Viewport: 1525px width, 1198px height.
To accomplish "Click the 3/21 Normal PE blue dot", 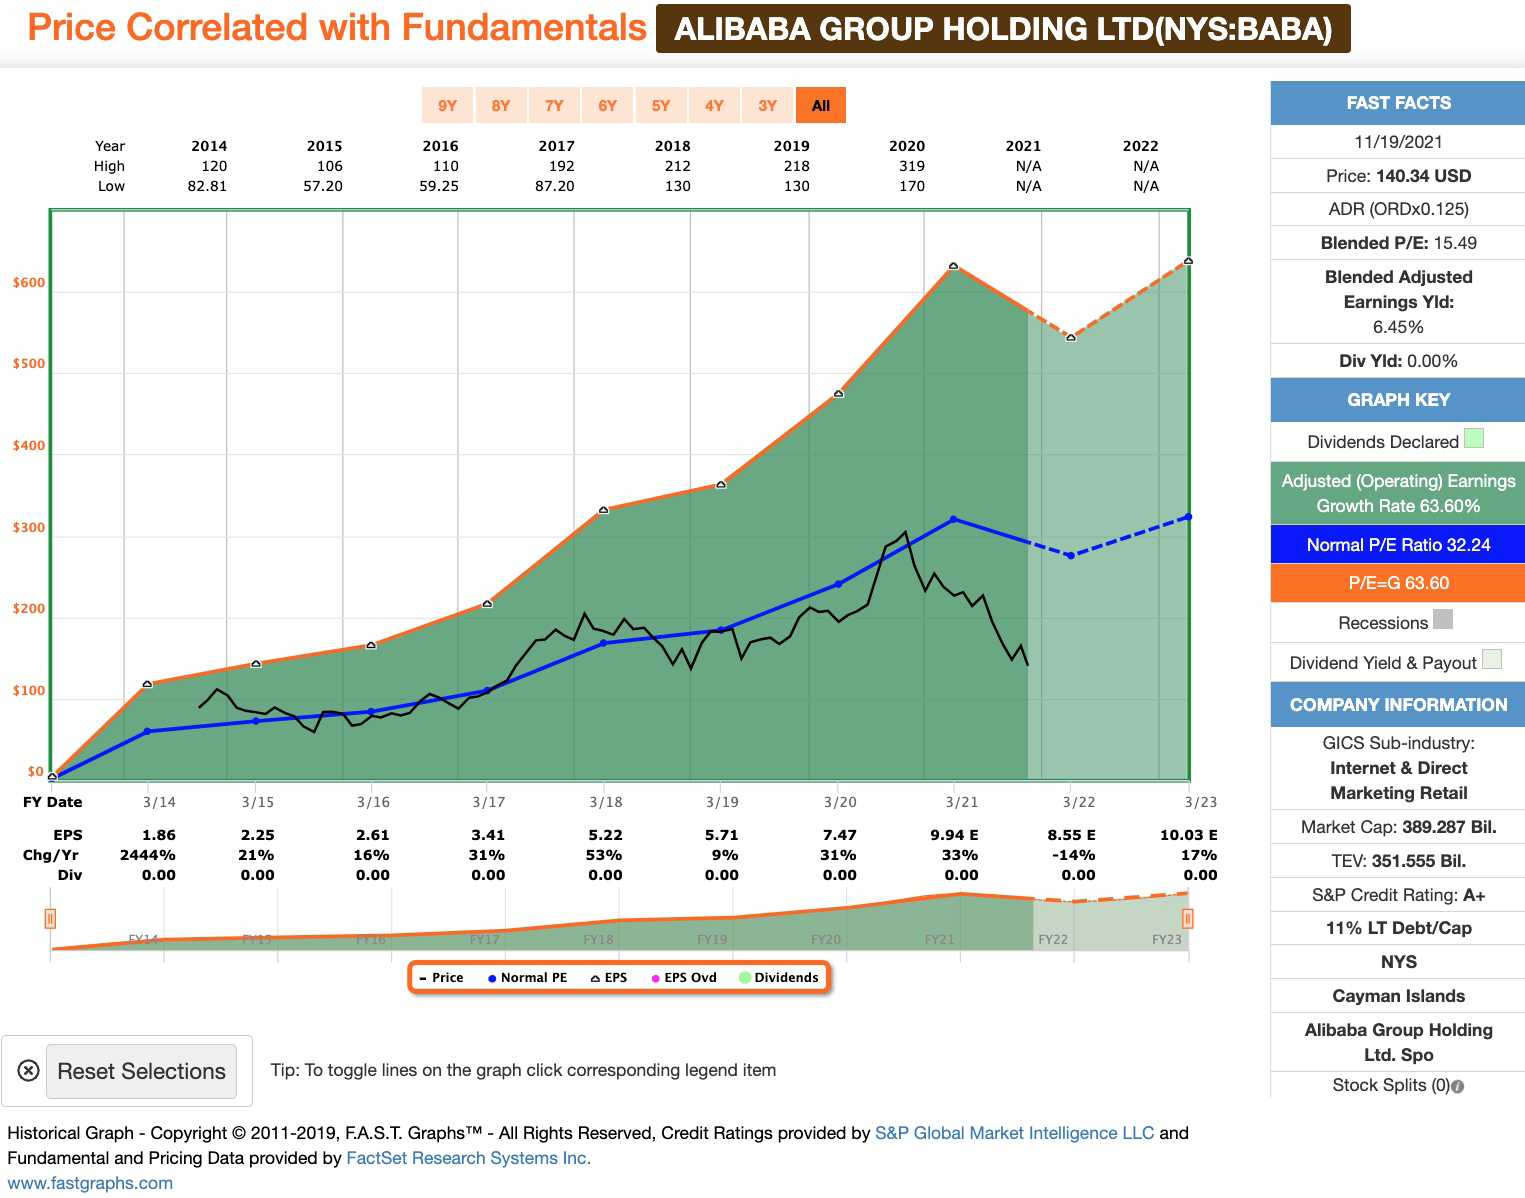I will point(953,519).
